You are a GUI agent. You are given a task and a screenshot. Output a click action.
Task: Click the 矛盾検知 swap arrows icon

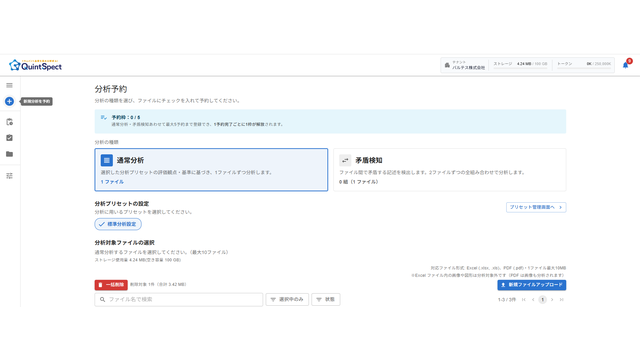pos(345,160)
